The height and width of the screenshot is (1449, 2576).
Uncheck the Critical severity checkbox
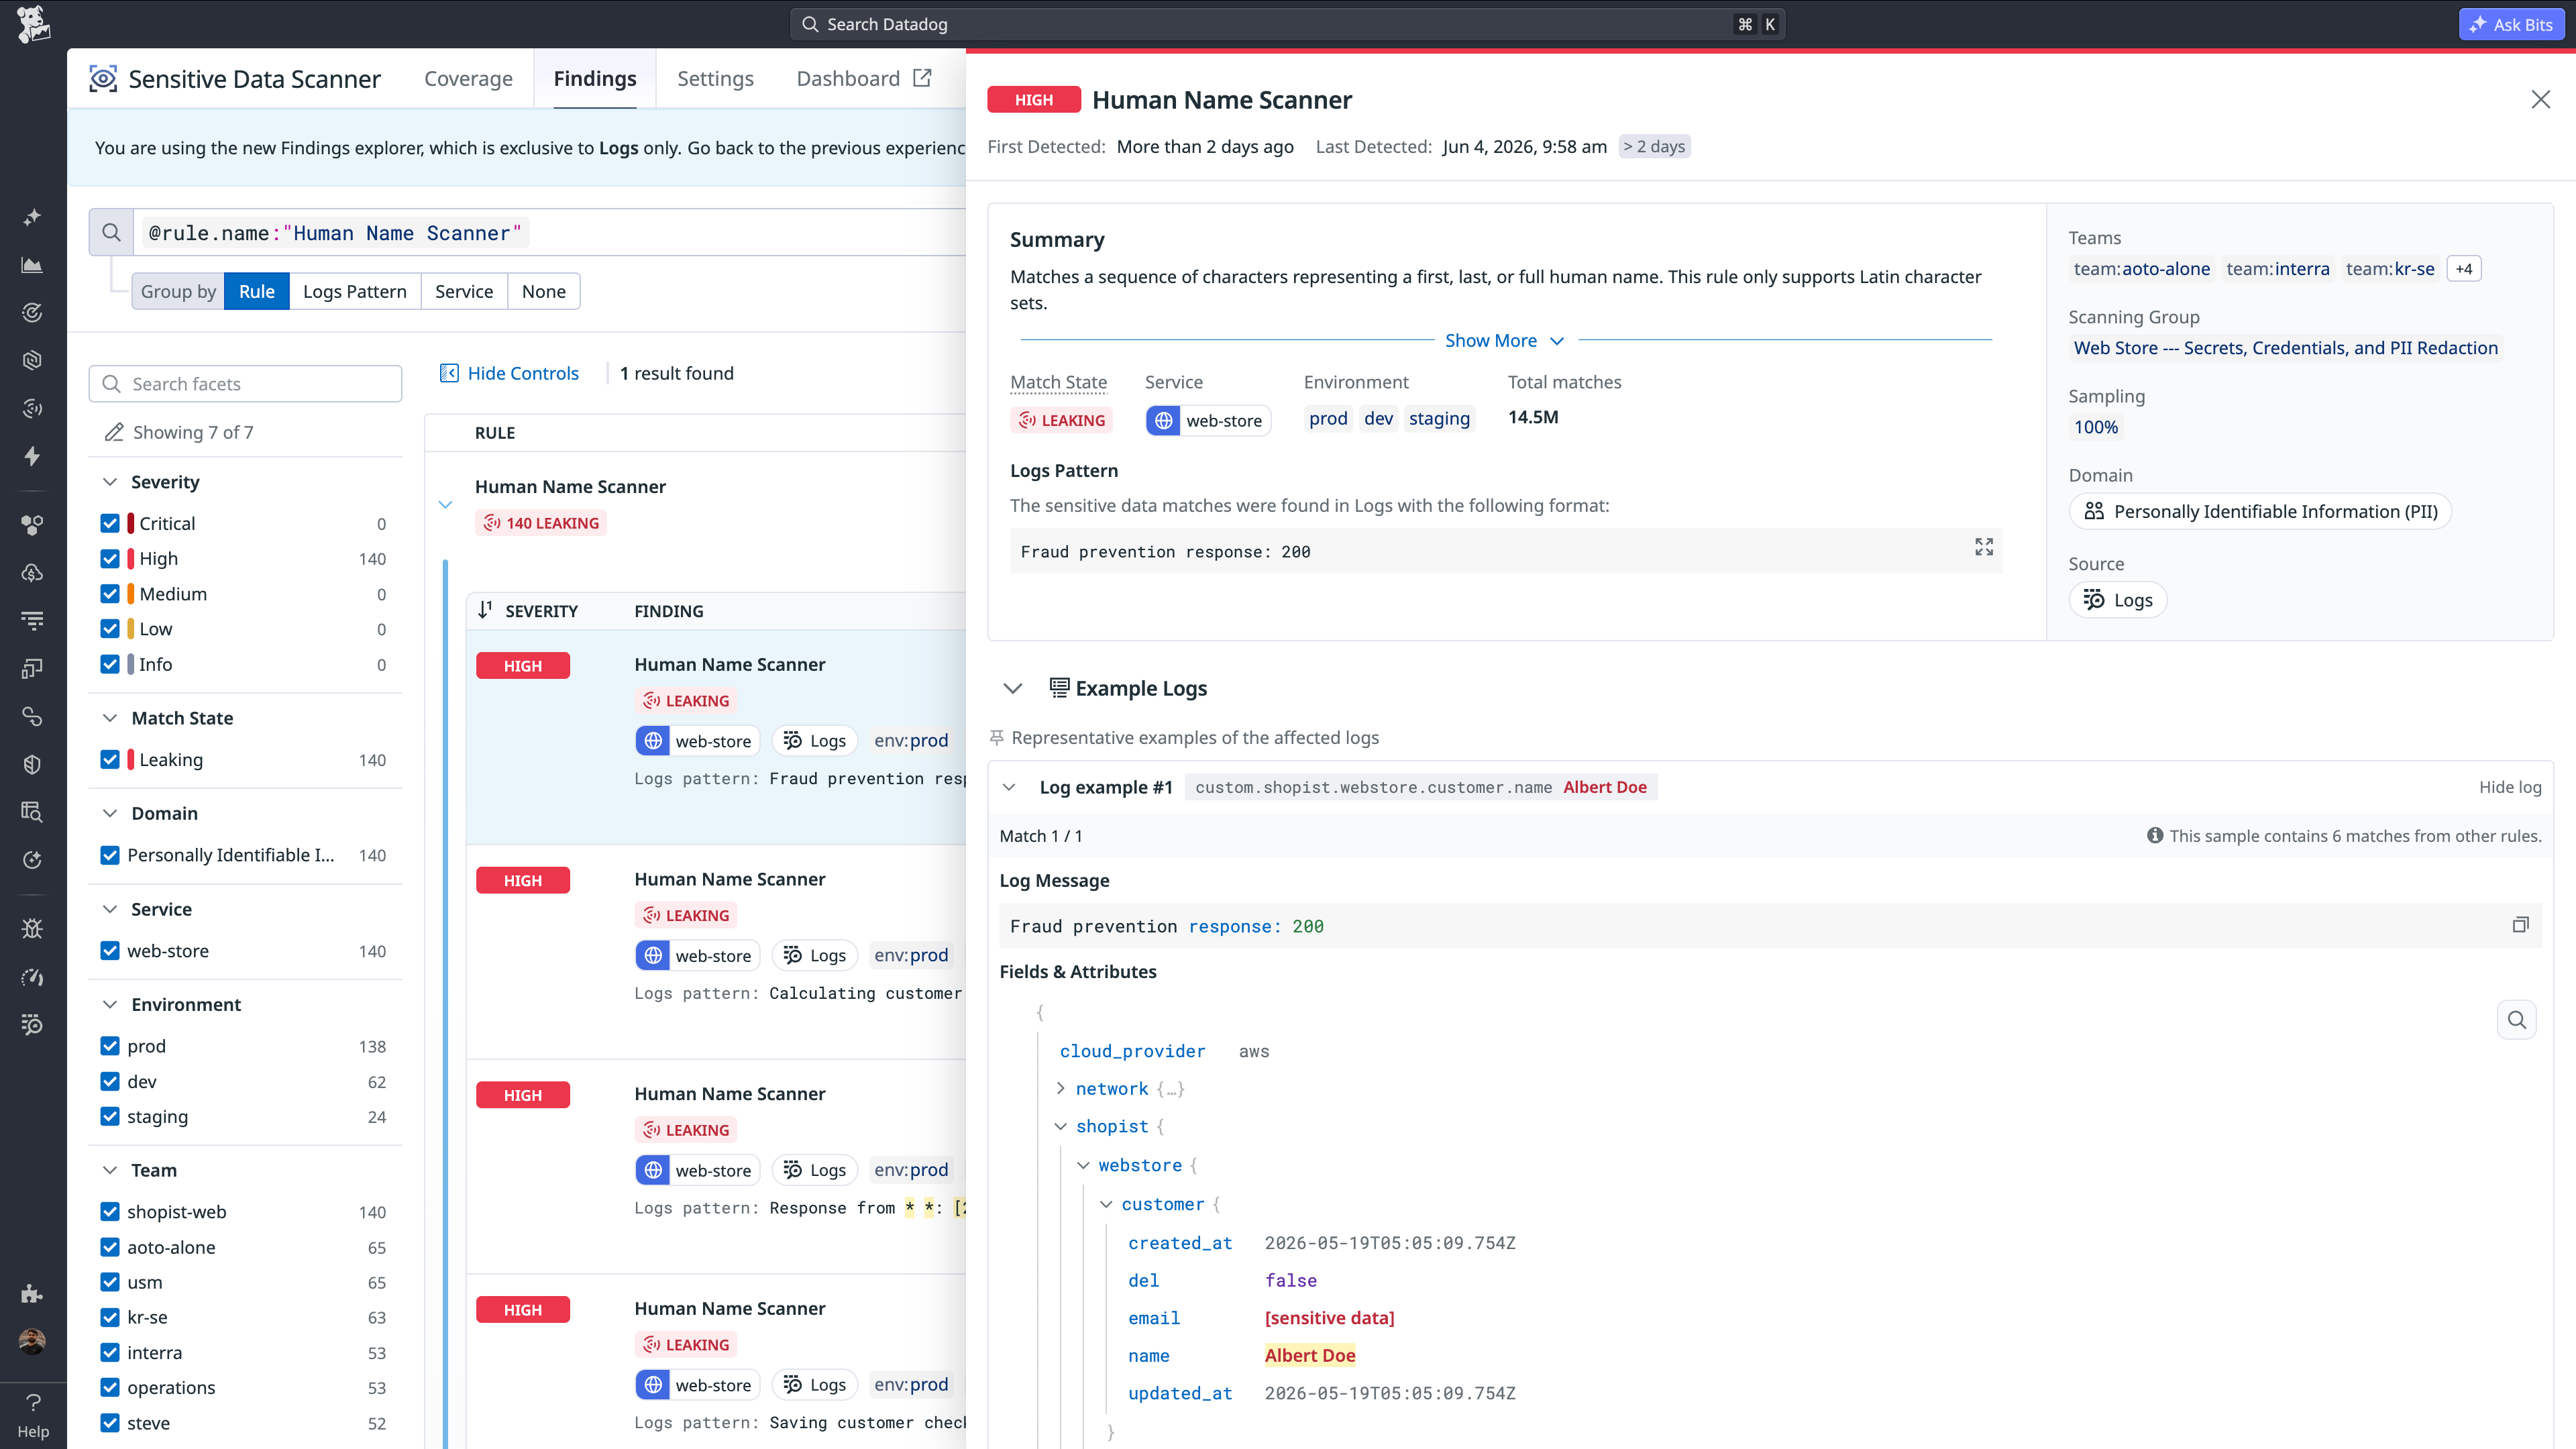(x=110, y=523)
